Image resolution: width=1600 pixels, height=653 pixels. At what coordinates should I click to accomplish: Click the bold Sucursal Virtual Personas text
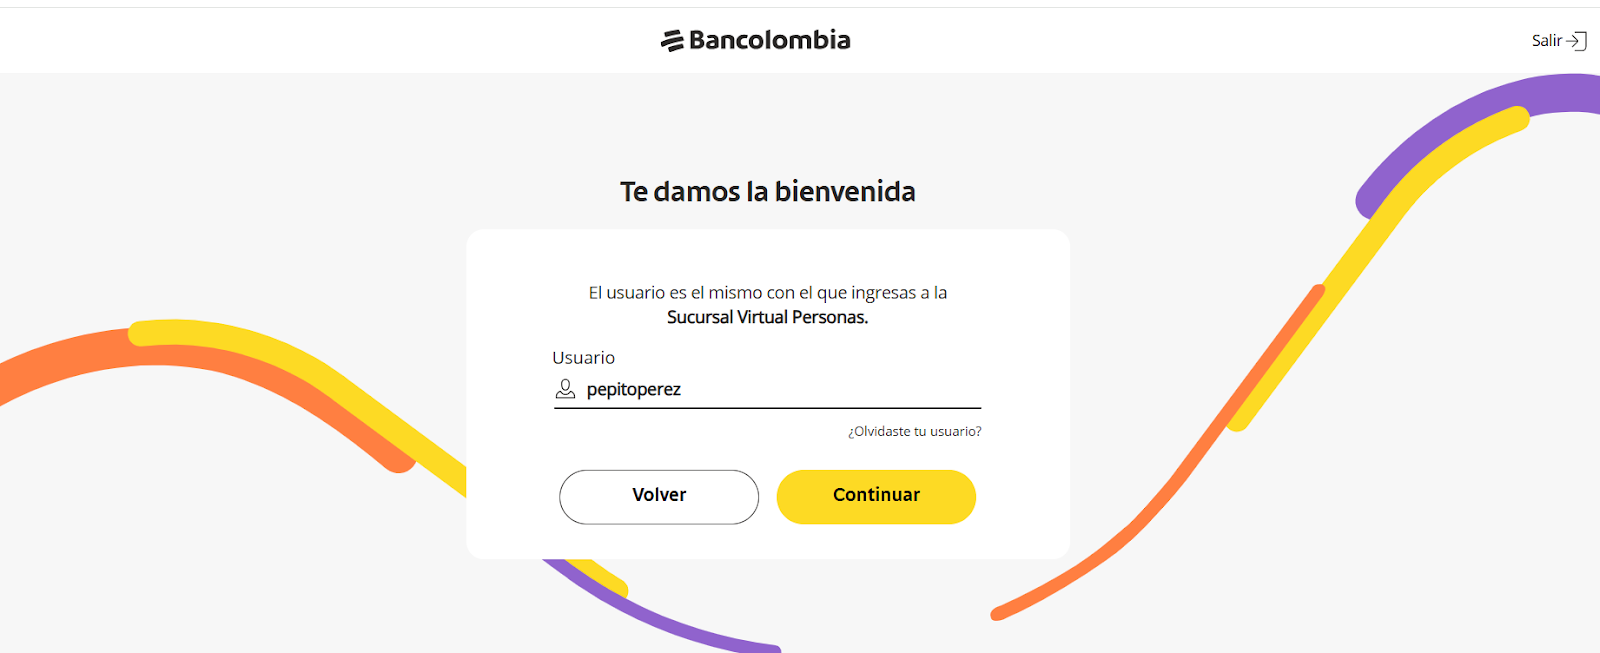click(767, 317)
